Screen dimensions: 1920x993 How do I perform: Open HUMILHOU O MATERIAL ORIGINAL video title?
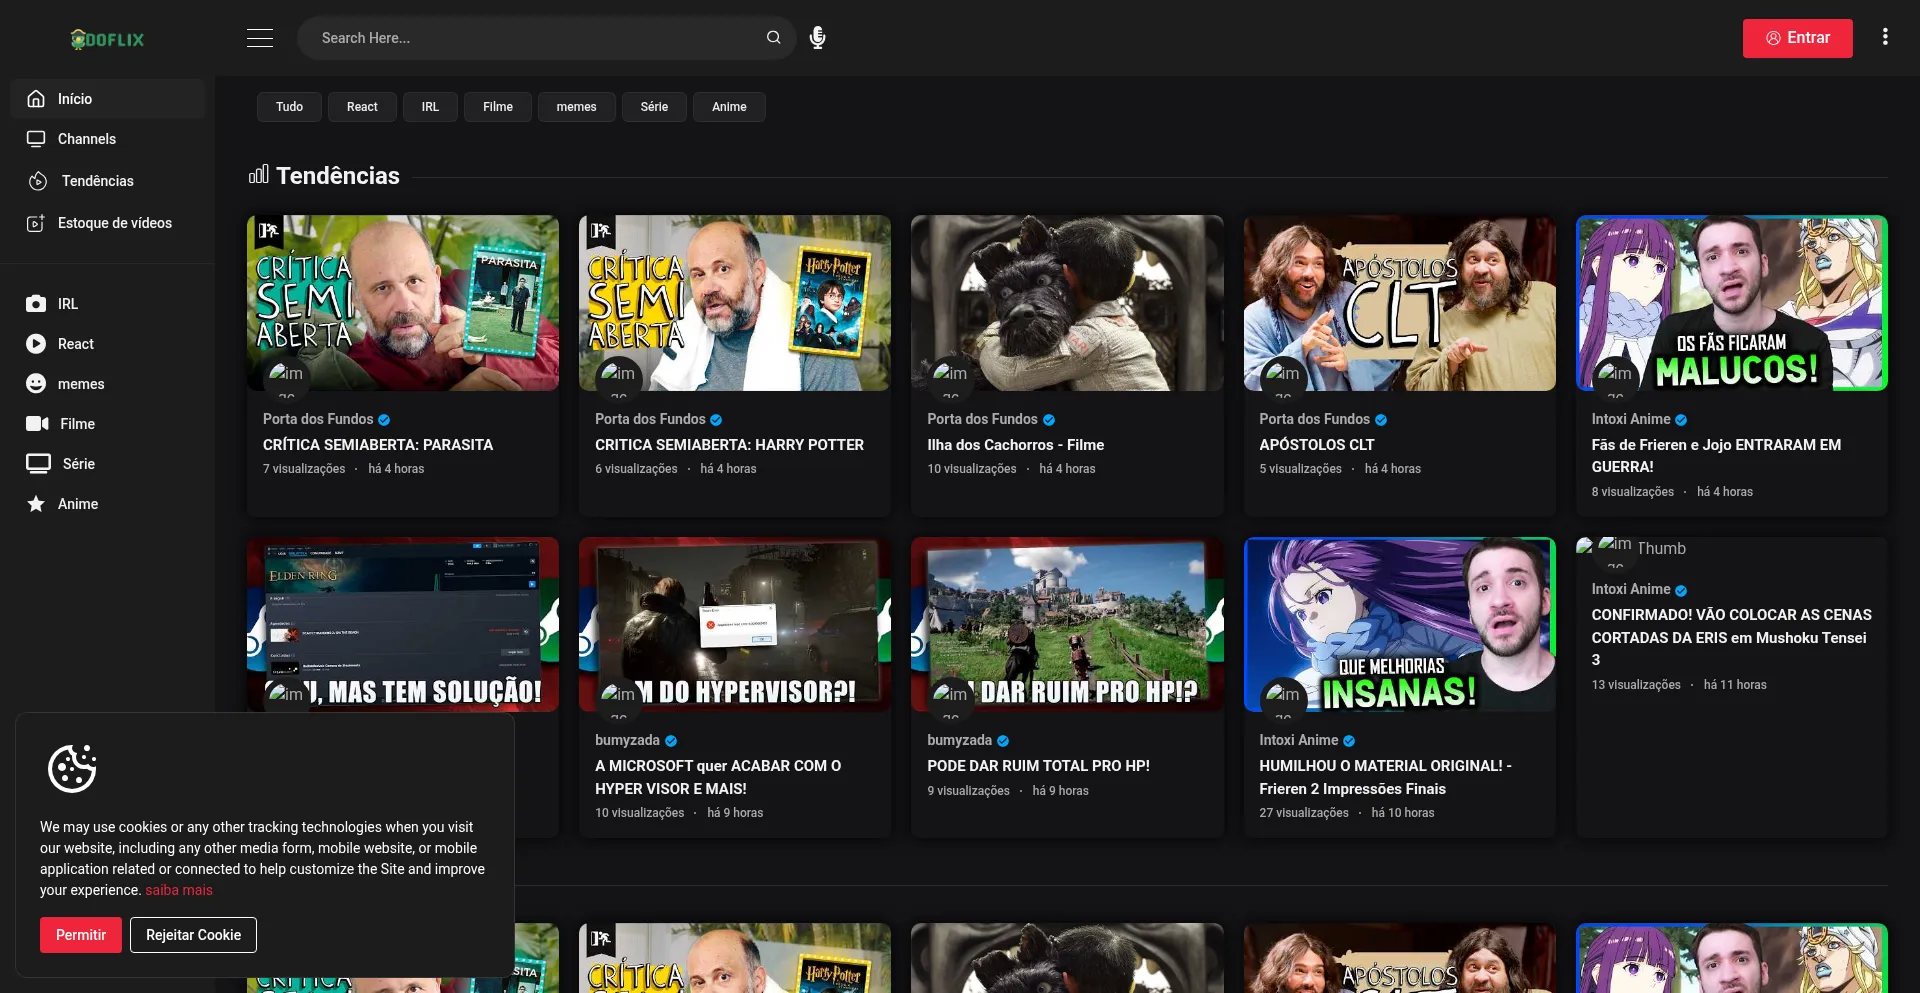1385,777
